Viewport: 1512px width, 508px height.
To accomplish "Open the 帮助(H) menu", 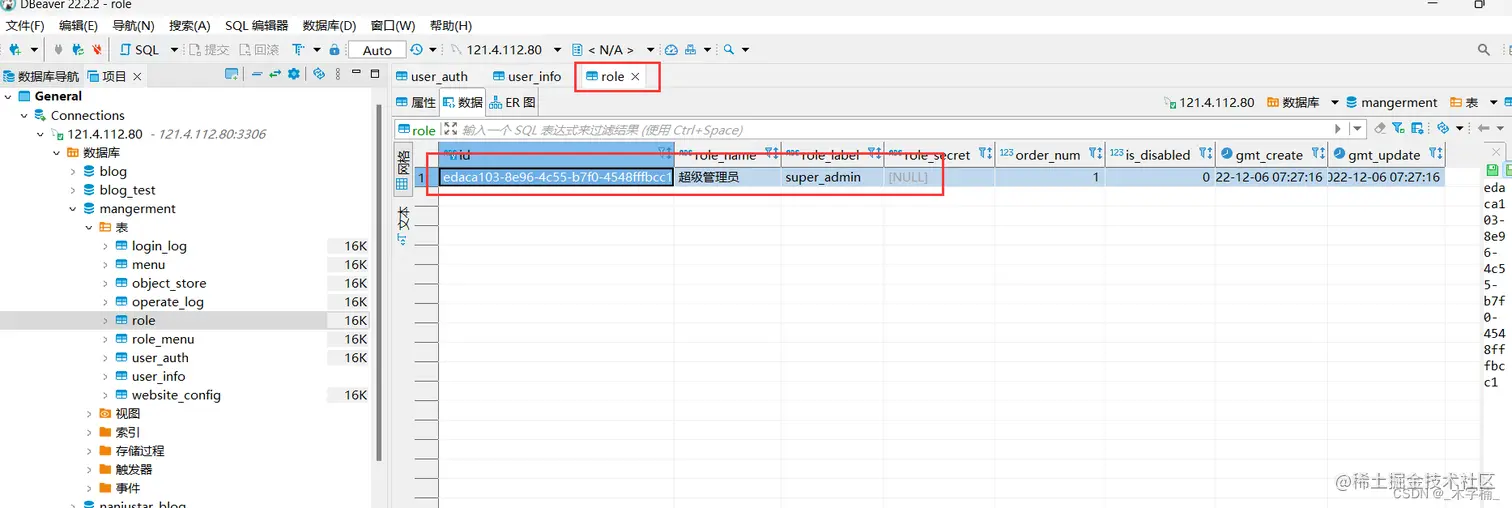I will point(450,25).
